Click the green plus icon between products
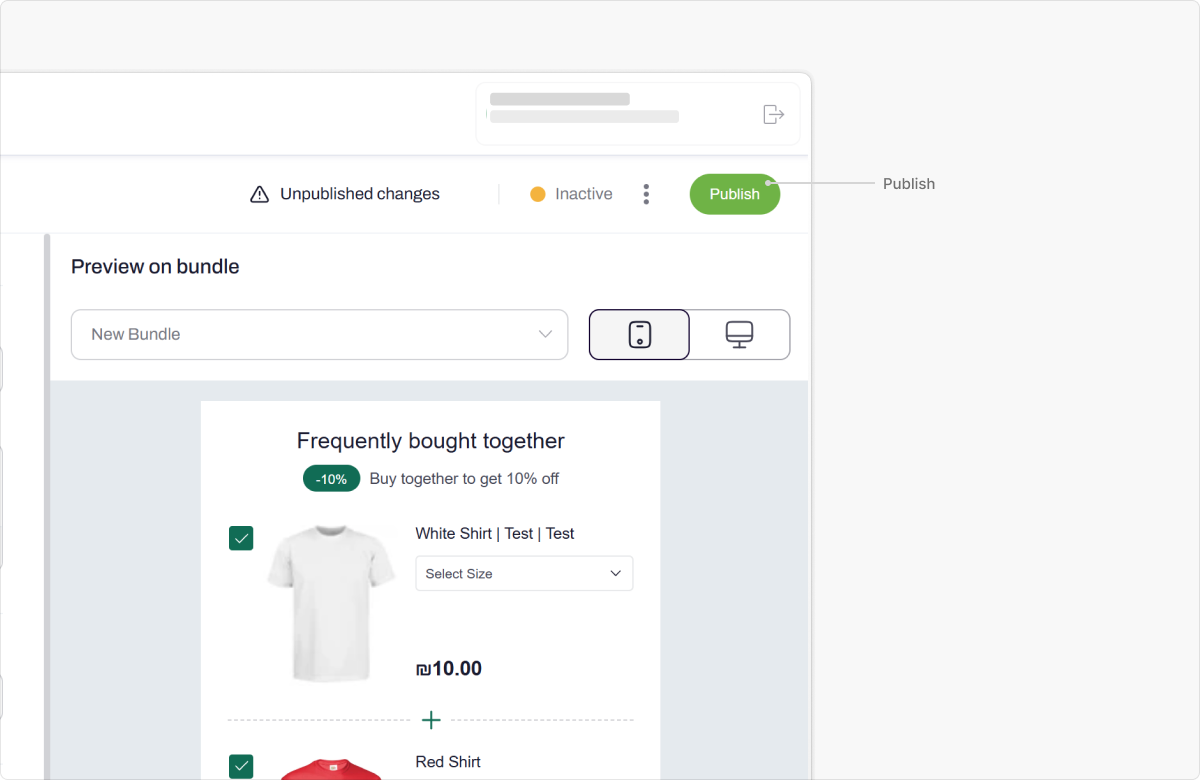Screen dimensions: 1200x780 click(431, 720)
